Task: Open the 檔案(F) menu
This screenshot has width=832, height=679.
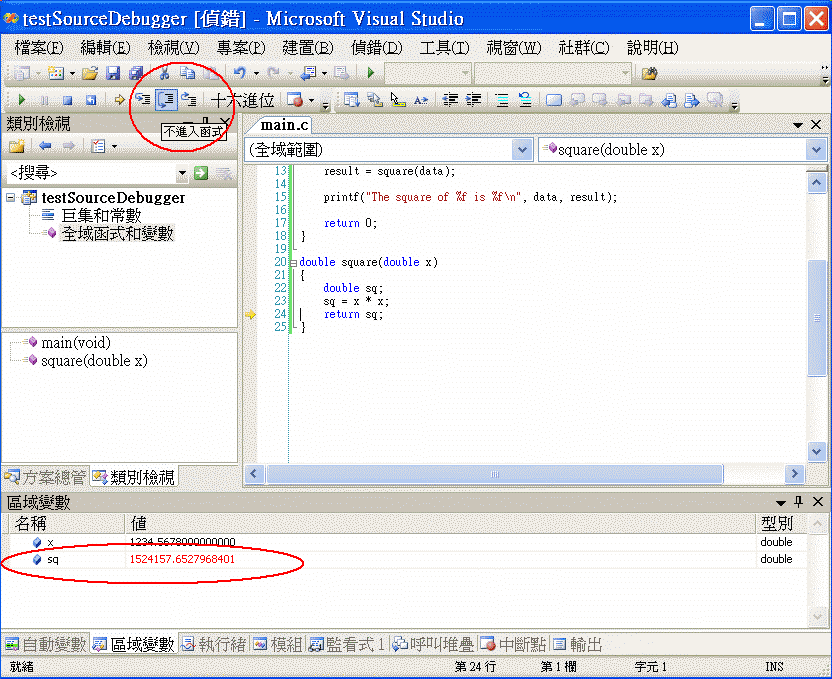Action: [39, 48]
